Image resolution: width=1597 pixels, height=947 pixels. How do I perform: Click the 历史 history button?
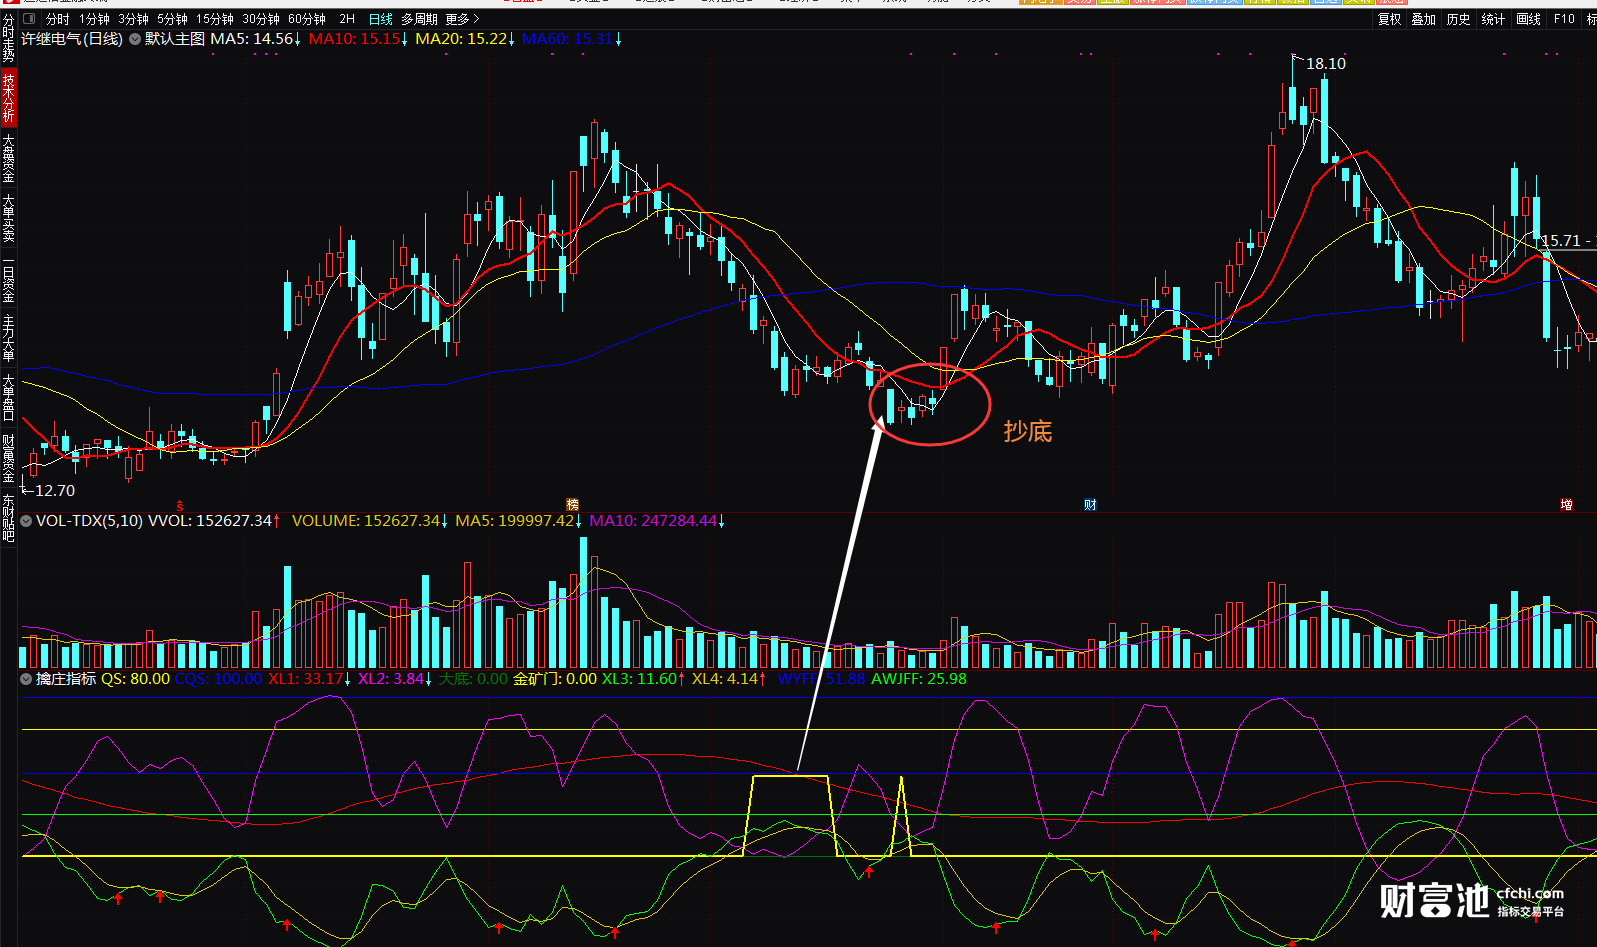(x=1458, y=19)
